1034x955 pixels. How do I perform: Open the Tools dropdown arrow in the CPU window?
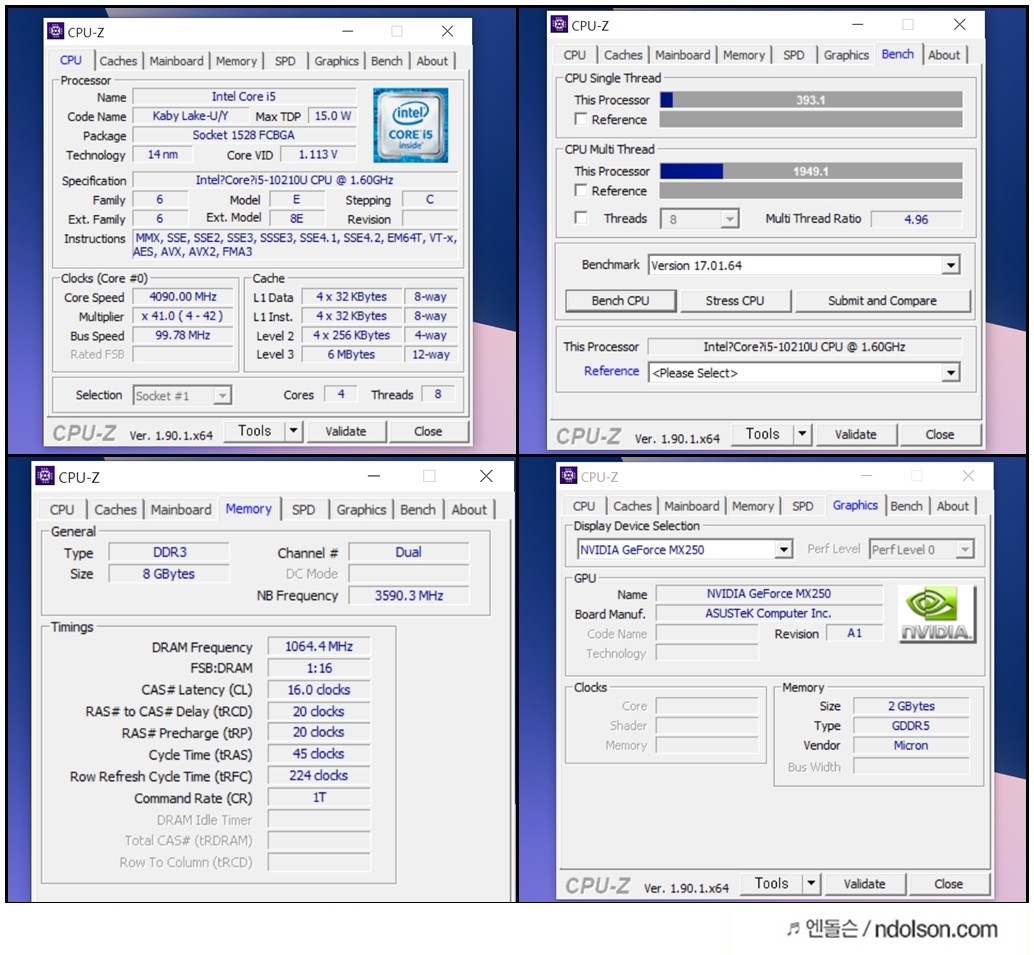(293, 431)
